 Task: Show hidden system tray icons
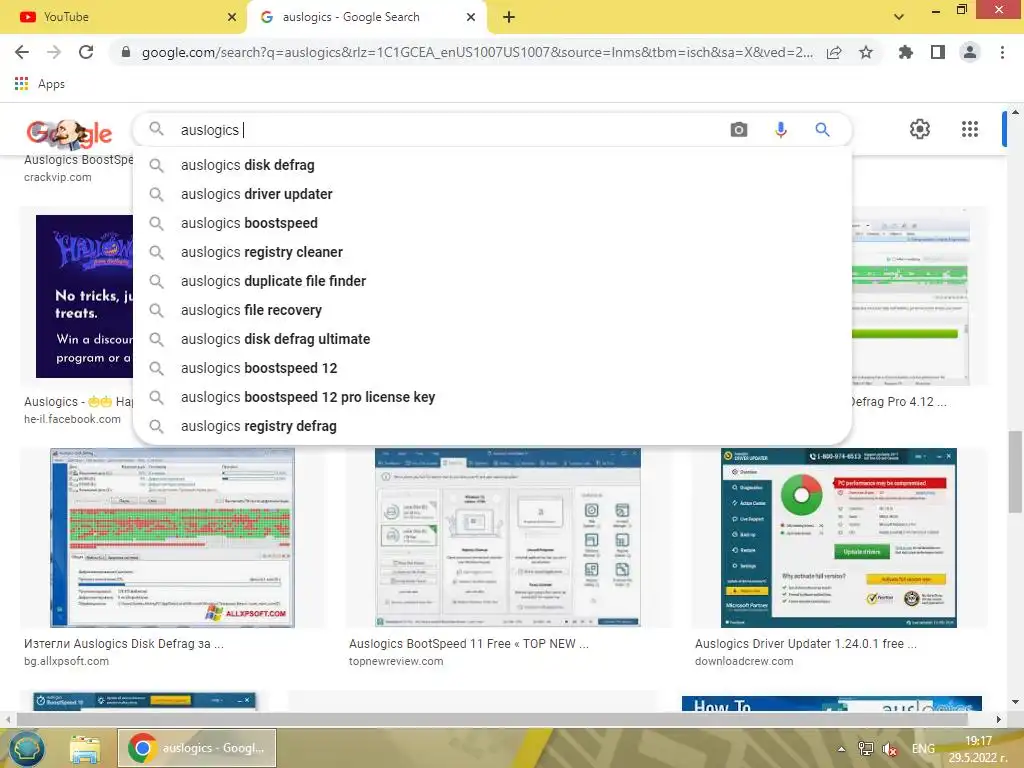tap(842, 749)
